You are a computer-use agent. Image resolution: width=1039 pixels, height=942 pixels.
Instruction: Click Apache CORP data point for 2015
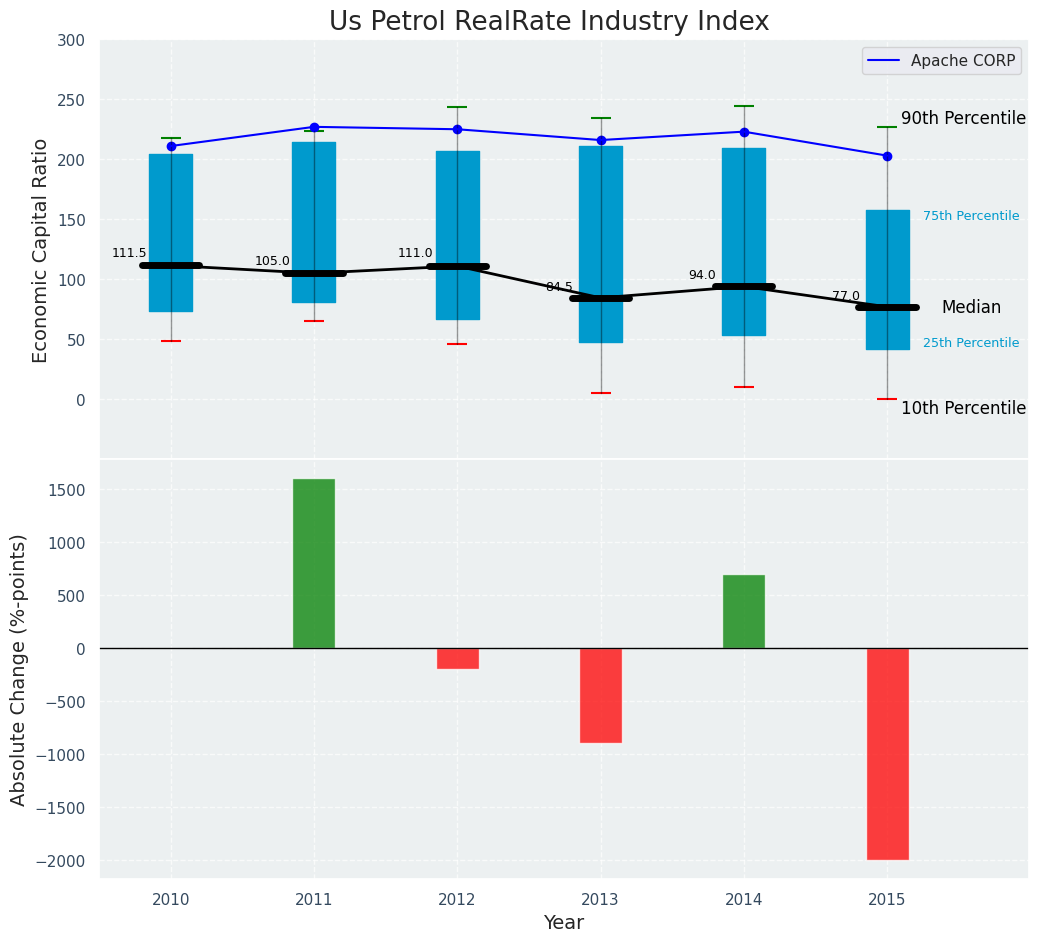(887, 156)
